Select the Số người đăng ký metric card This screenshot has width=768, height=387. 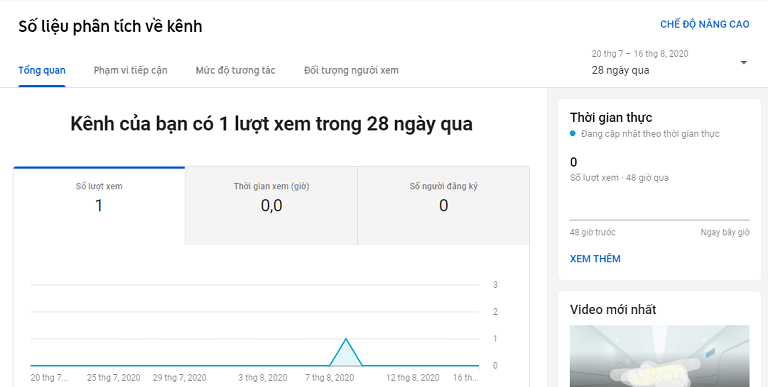click(x=443, y=206)
